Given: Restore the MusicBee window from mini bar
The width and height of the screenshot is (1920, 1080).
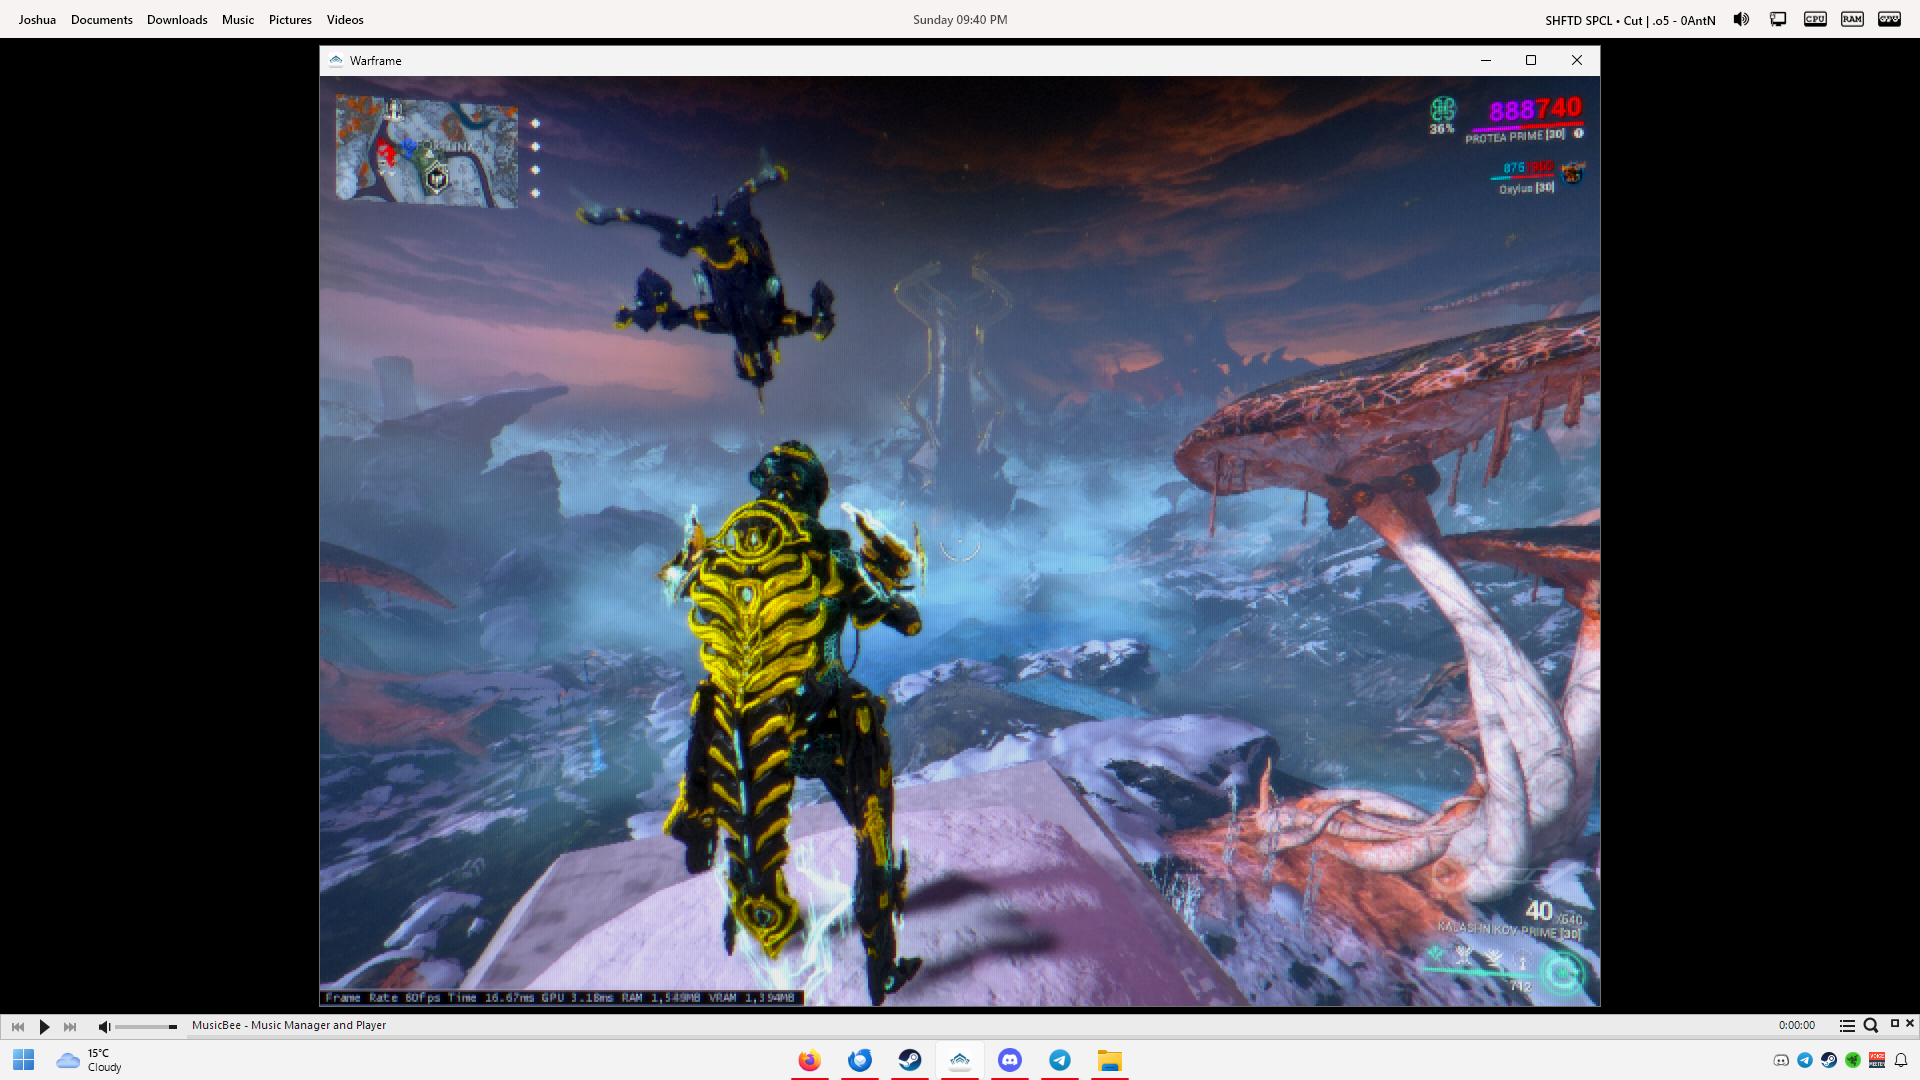Looking at the screenshot, I should click(1894, 1024).
